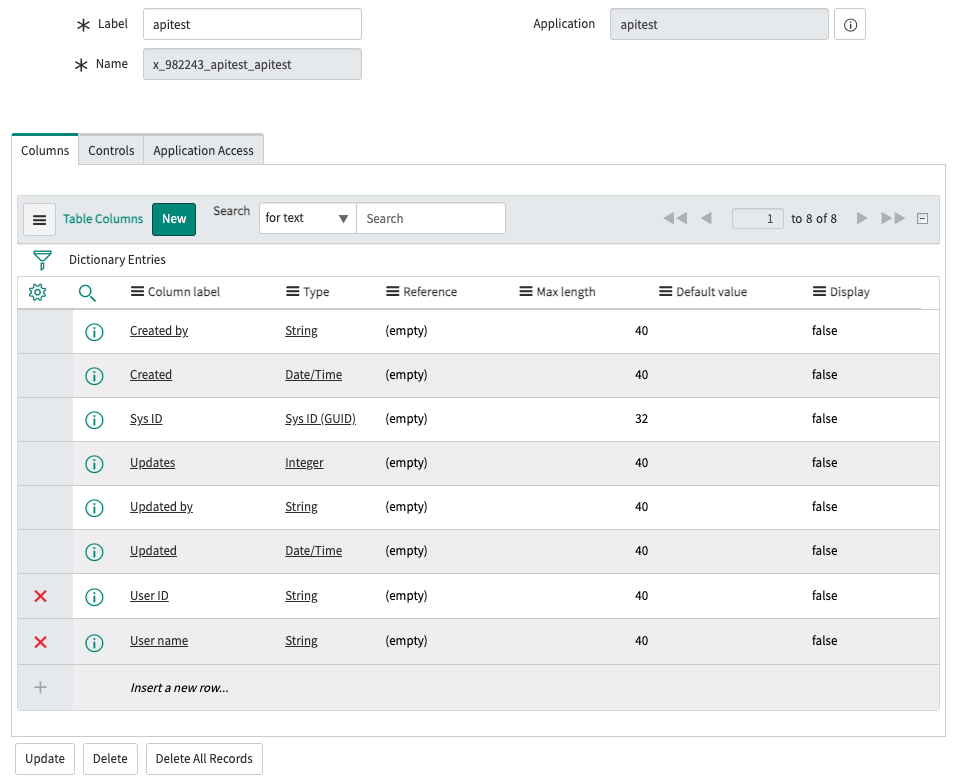Open the 'for text' search dropdown
Viewport: 957px width, 781px height.
306,217
